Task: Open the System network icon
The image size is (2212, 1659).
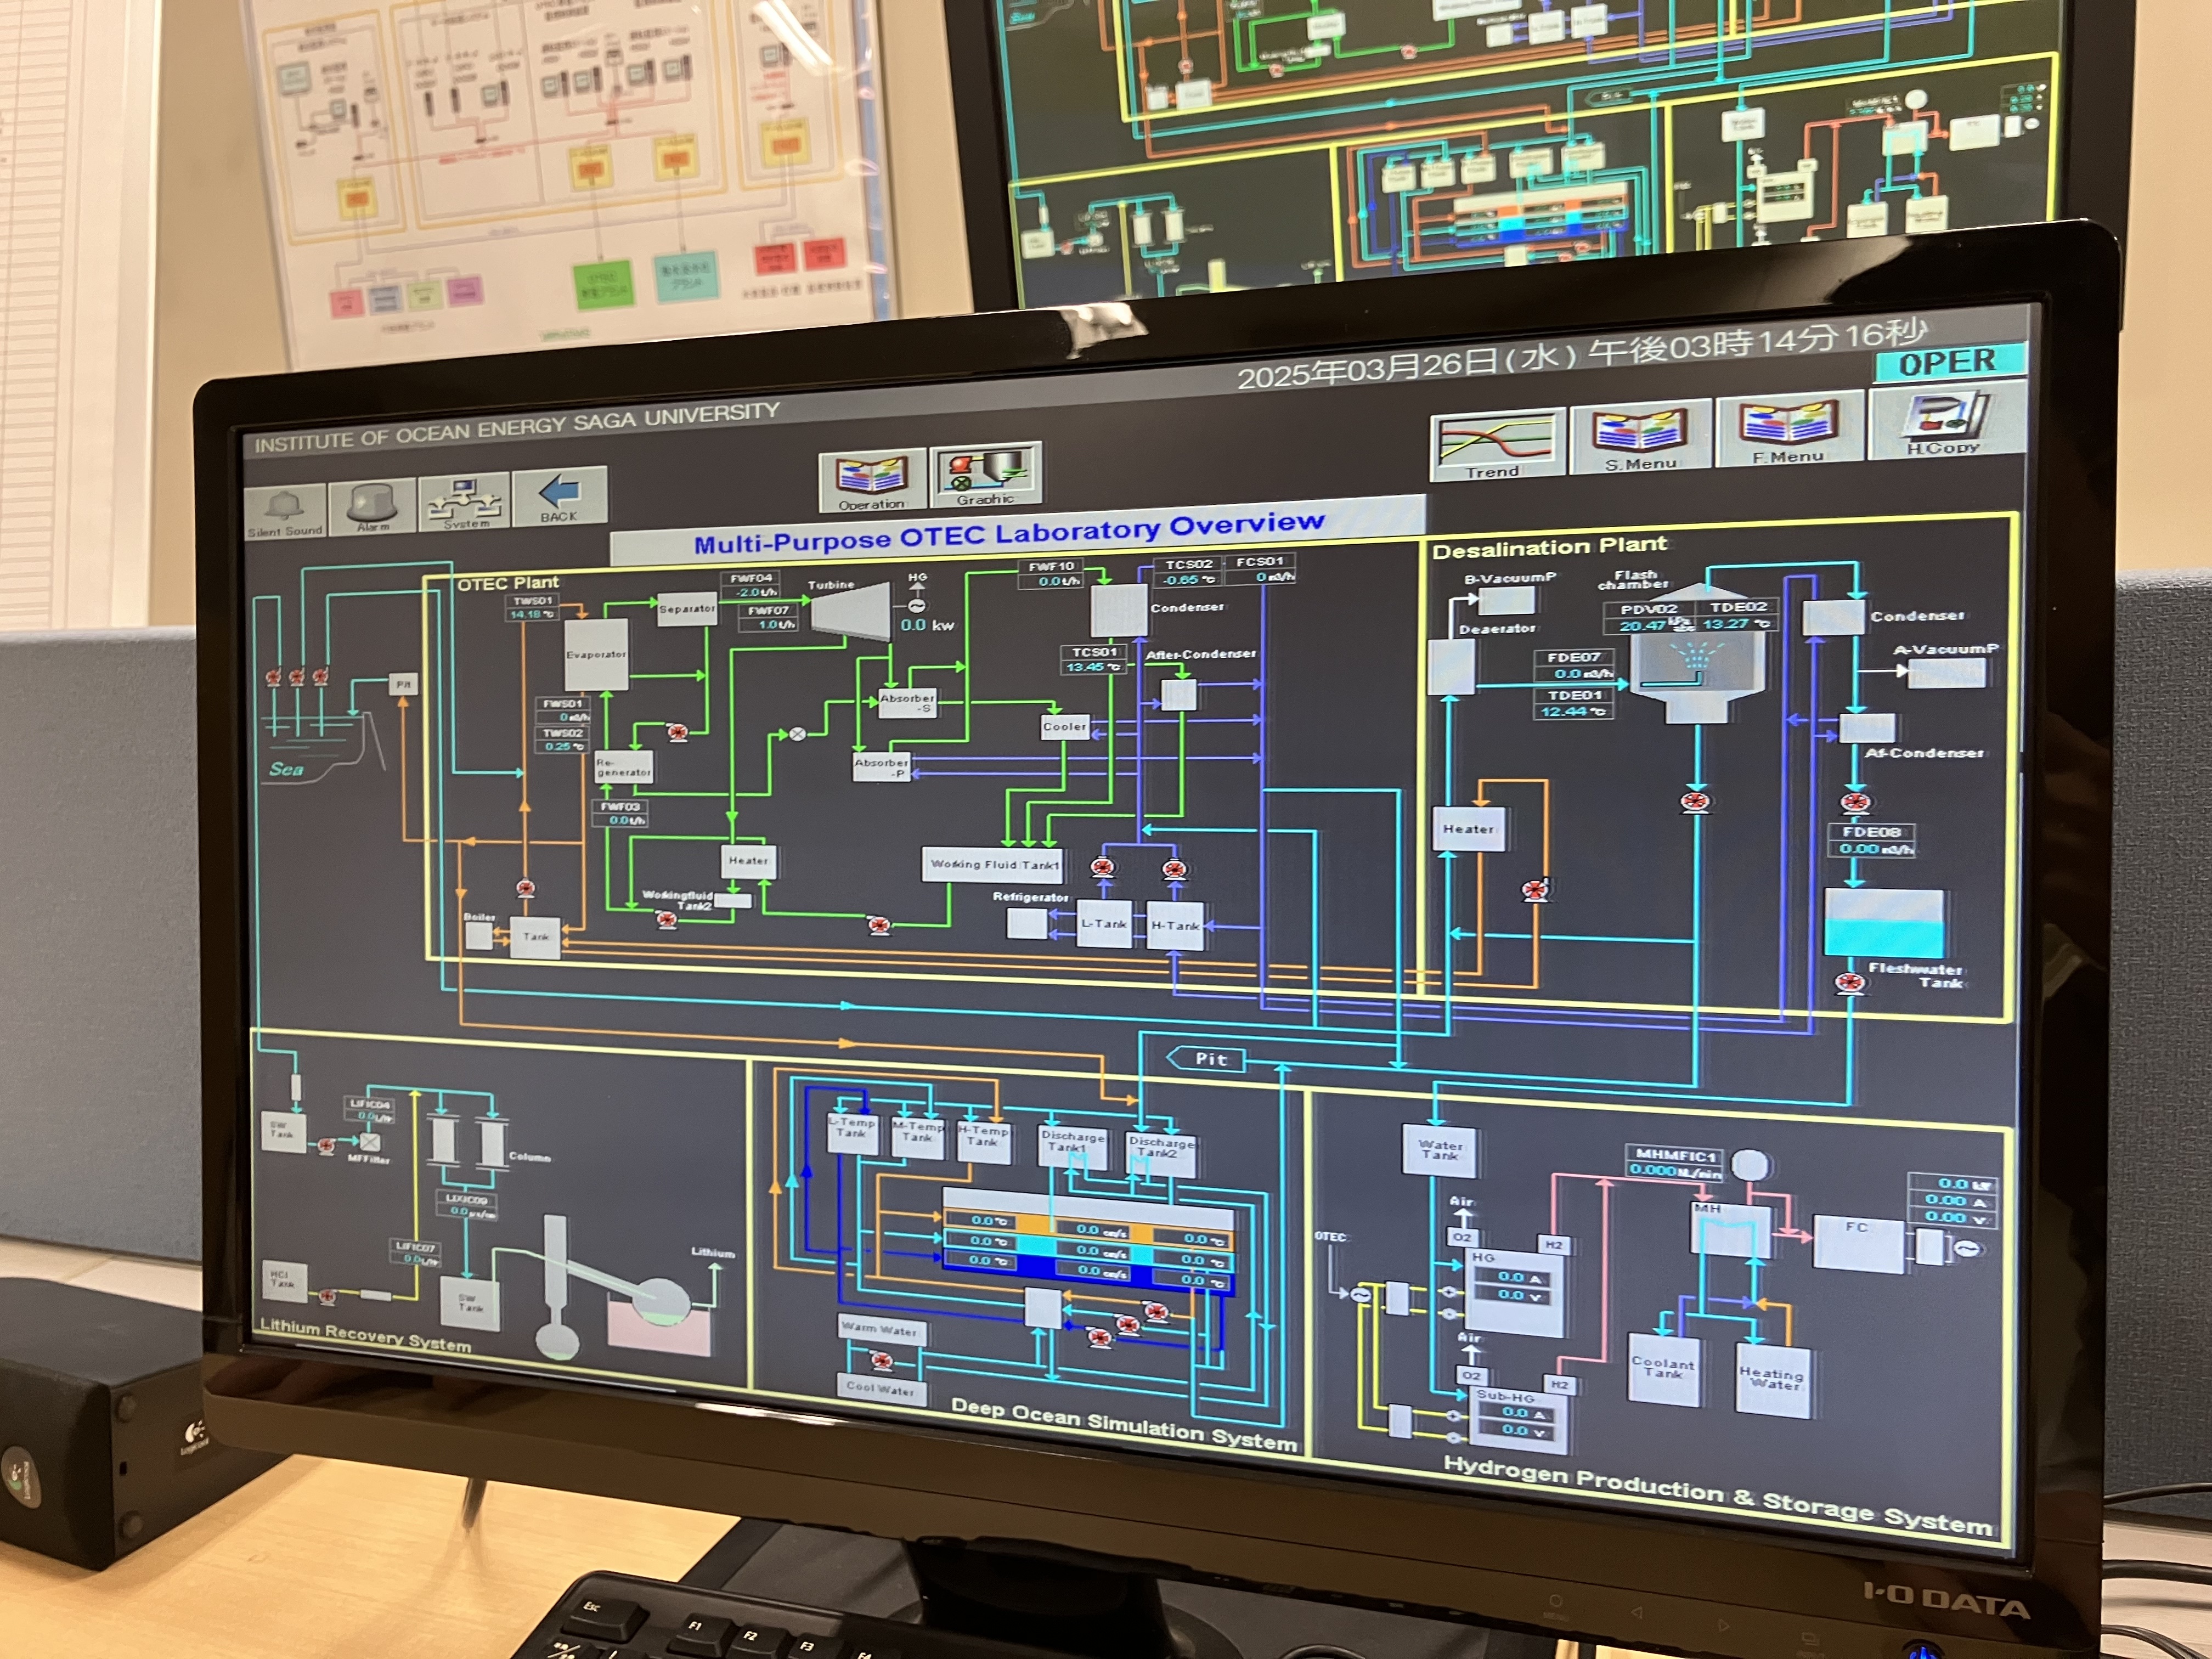Action: pos(465,501)
